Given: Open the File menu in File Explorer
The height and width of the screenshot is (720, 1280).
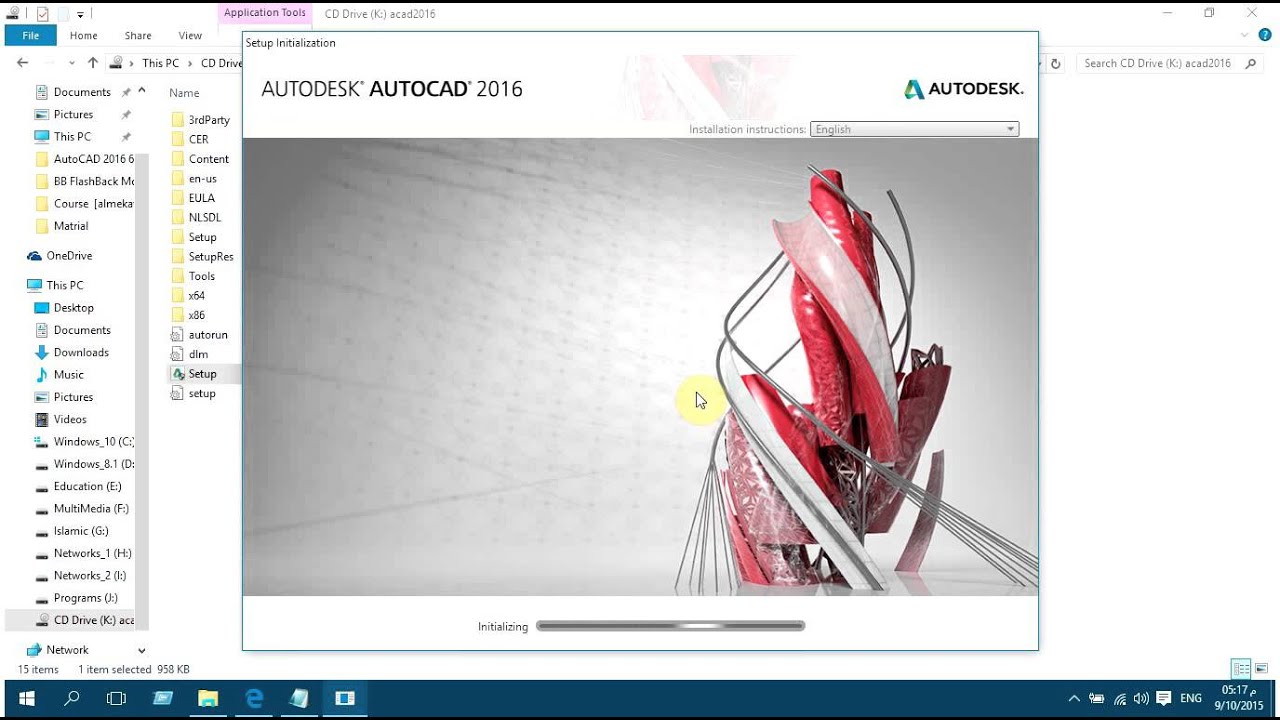Looking at the screenshot, I should click(x=31, y=35).
